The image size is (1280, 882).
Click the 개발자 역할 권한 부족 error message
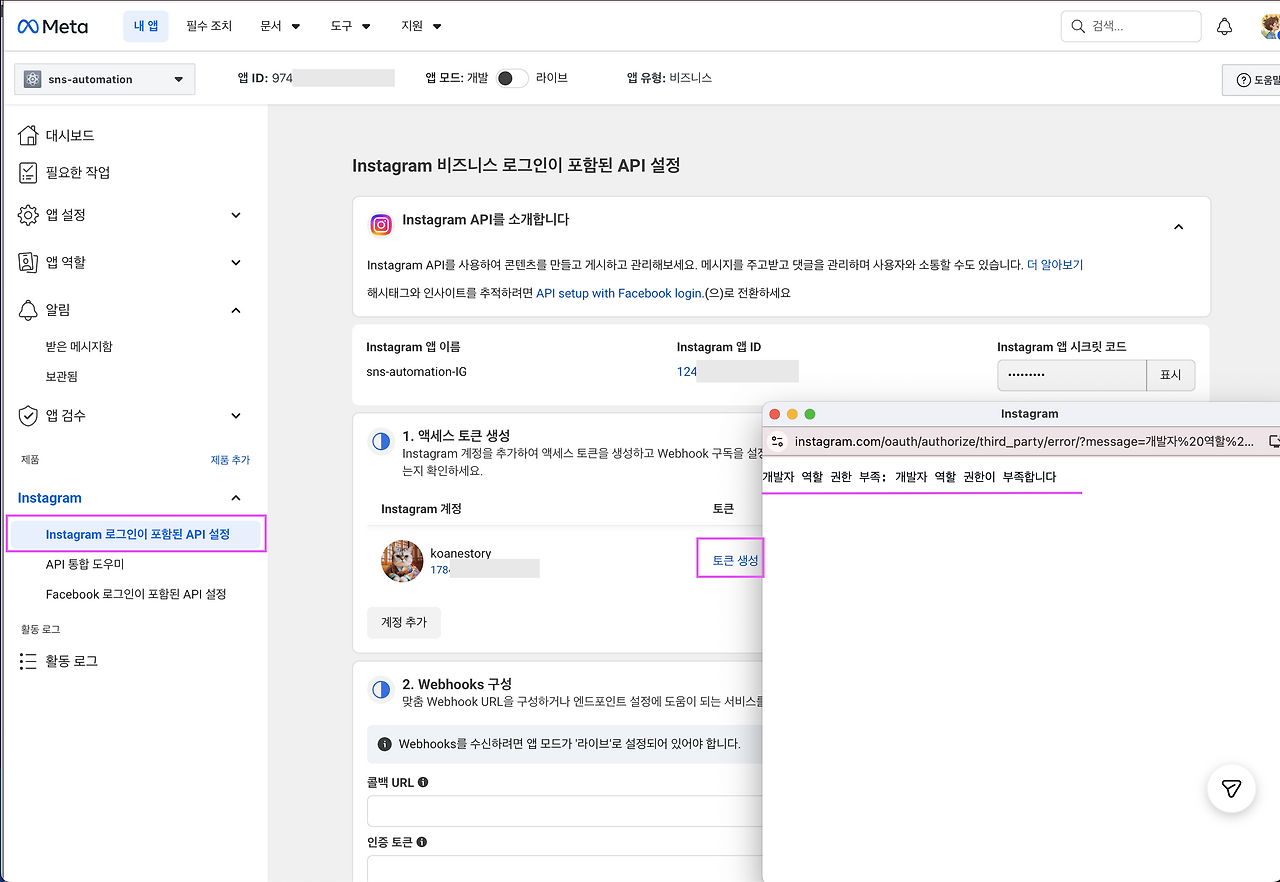coord(909,477)
